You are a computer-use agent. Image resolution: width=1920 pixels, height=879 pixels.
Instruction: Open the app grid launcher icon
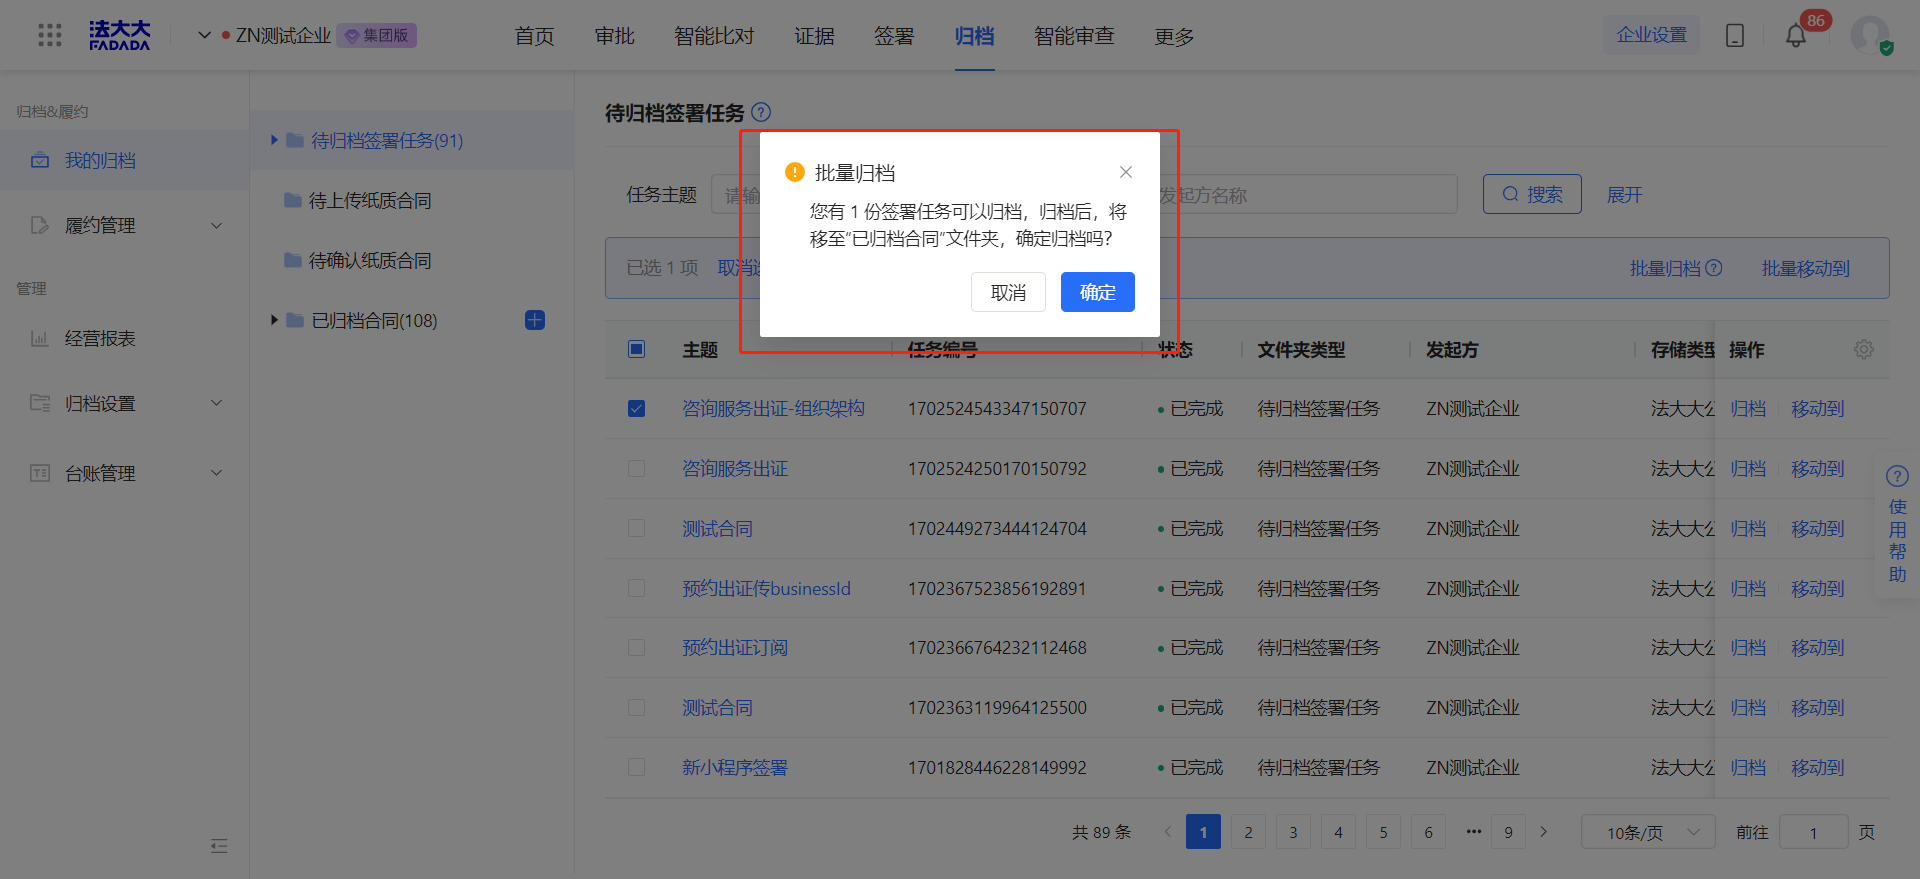point(50,35)
